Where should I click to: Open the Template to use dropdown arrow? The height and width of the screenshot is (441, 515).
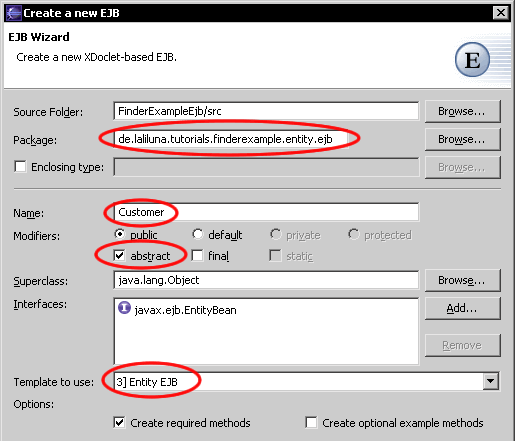click(x=491, y=381)
